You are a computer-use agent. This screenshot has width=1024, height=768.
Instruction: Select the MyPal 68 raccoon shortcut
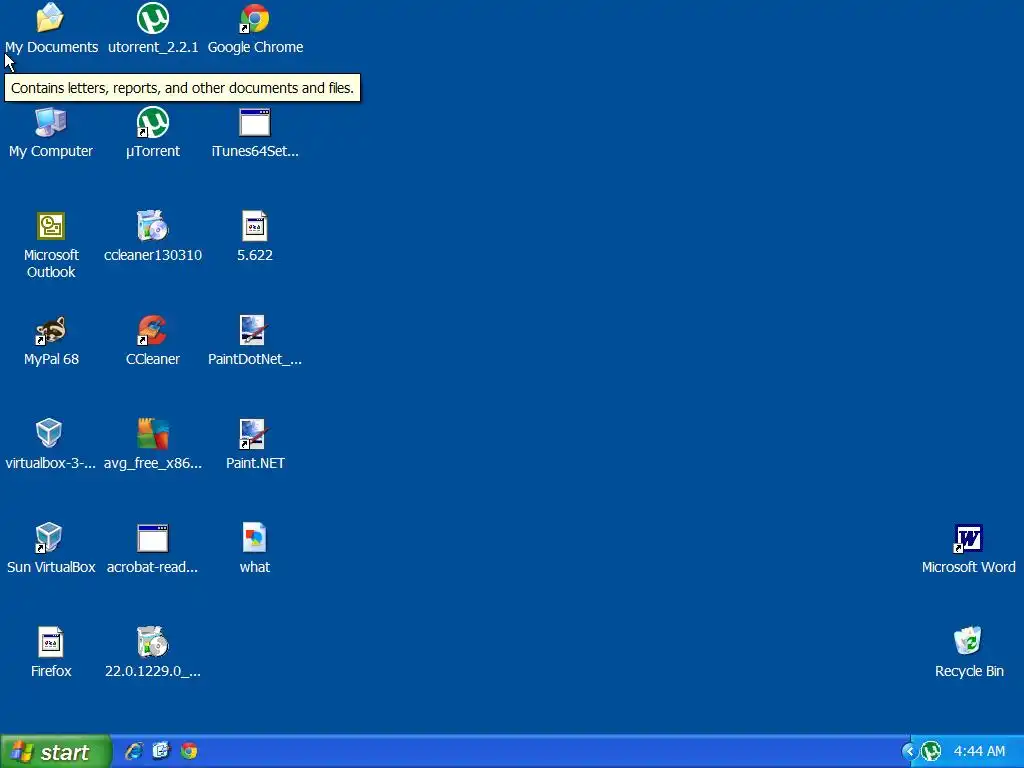tap(50, 330)
